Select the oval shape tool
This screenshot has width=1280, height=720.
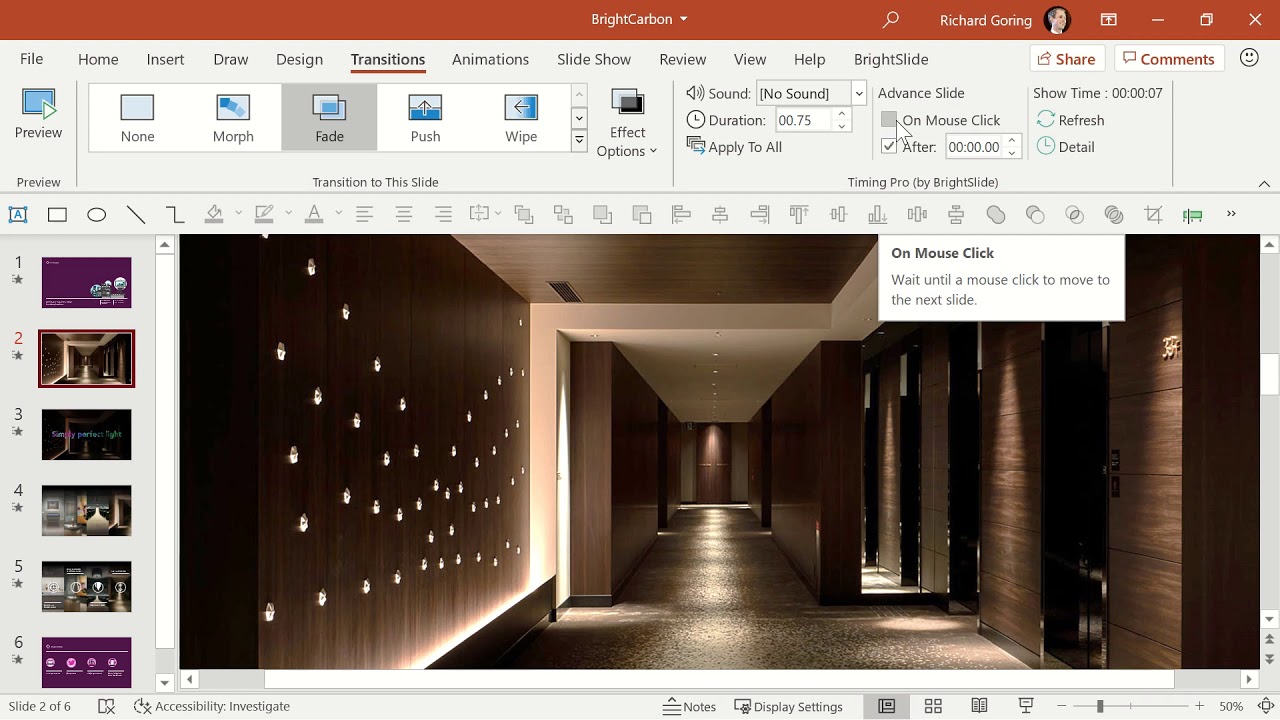[x=96, y=214]
